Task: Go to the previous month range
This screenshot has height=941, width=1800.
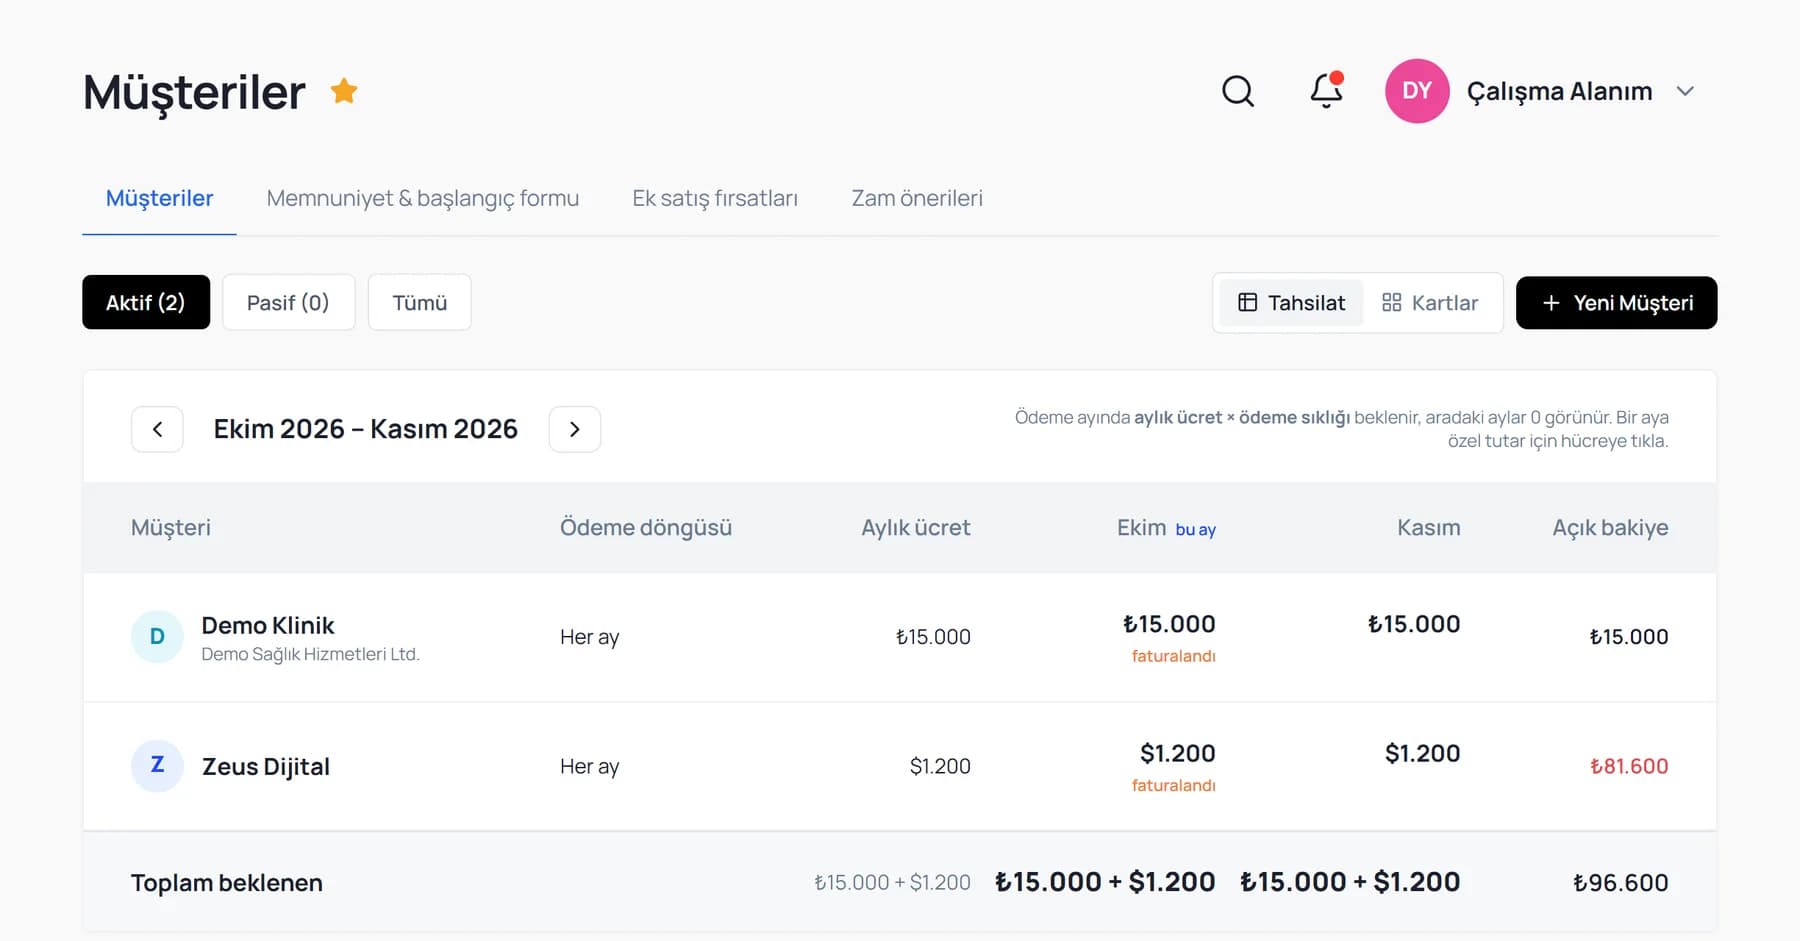Action: pos(157,429)
